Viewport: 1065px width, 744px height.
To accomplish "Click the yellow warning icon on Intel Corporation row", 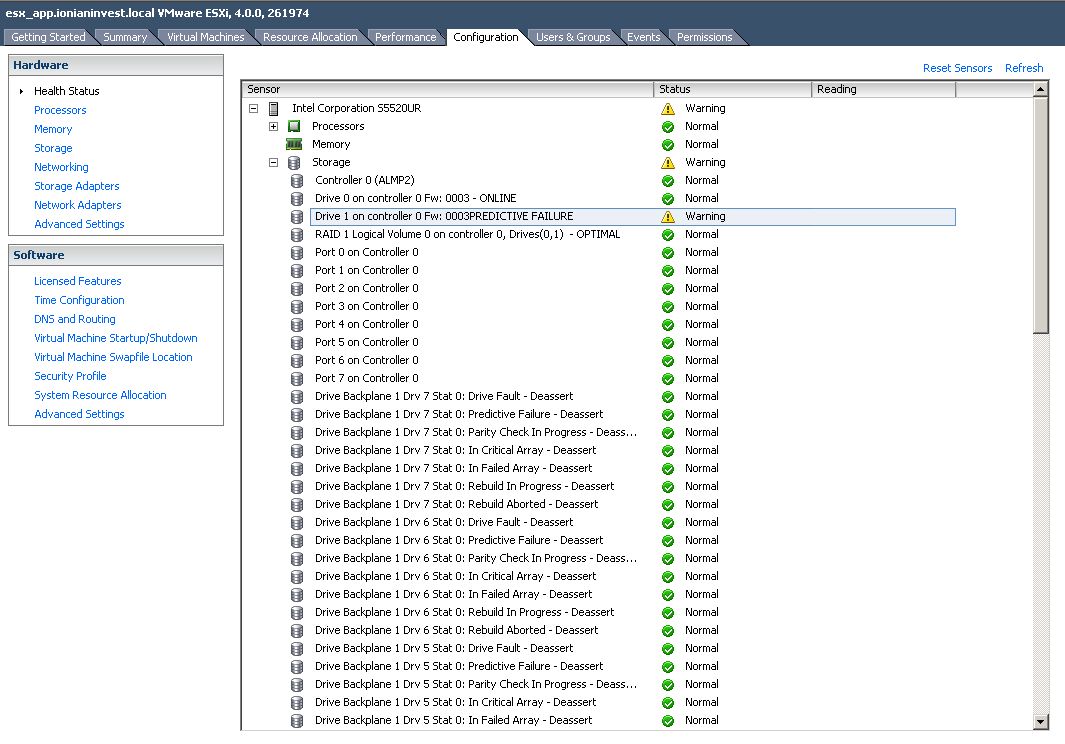I will click(668, 109).
